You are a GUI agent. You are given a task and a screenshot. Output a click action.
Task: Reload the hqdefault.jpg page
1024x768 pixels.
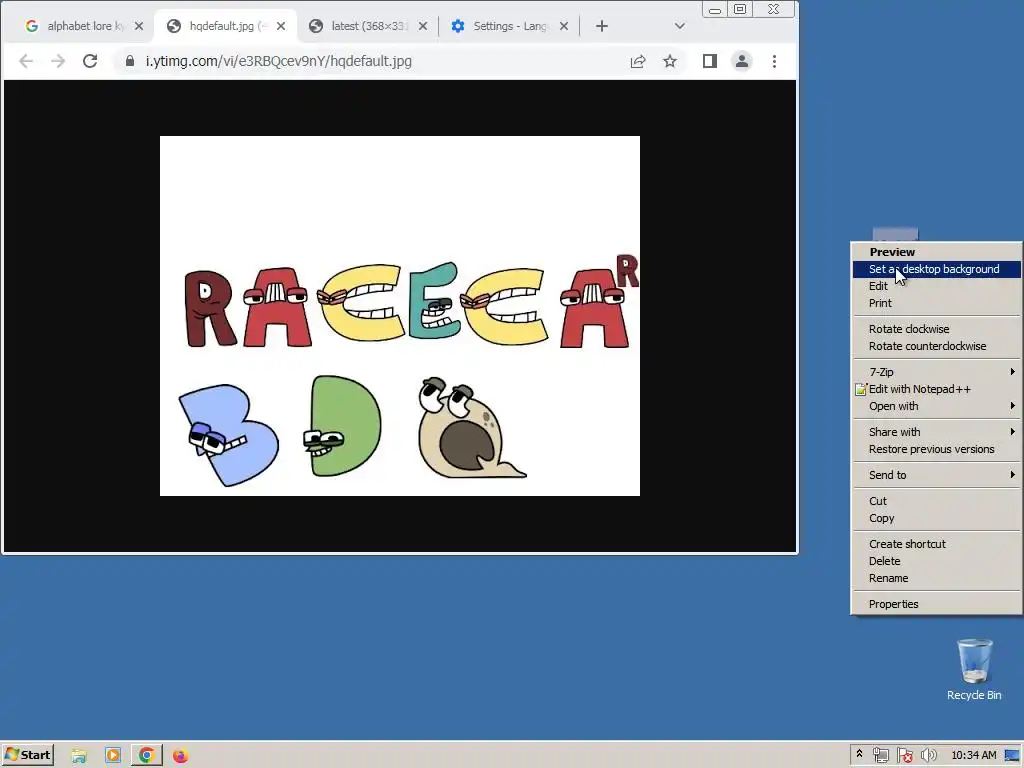90,61
